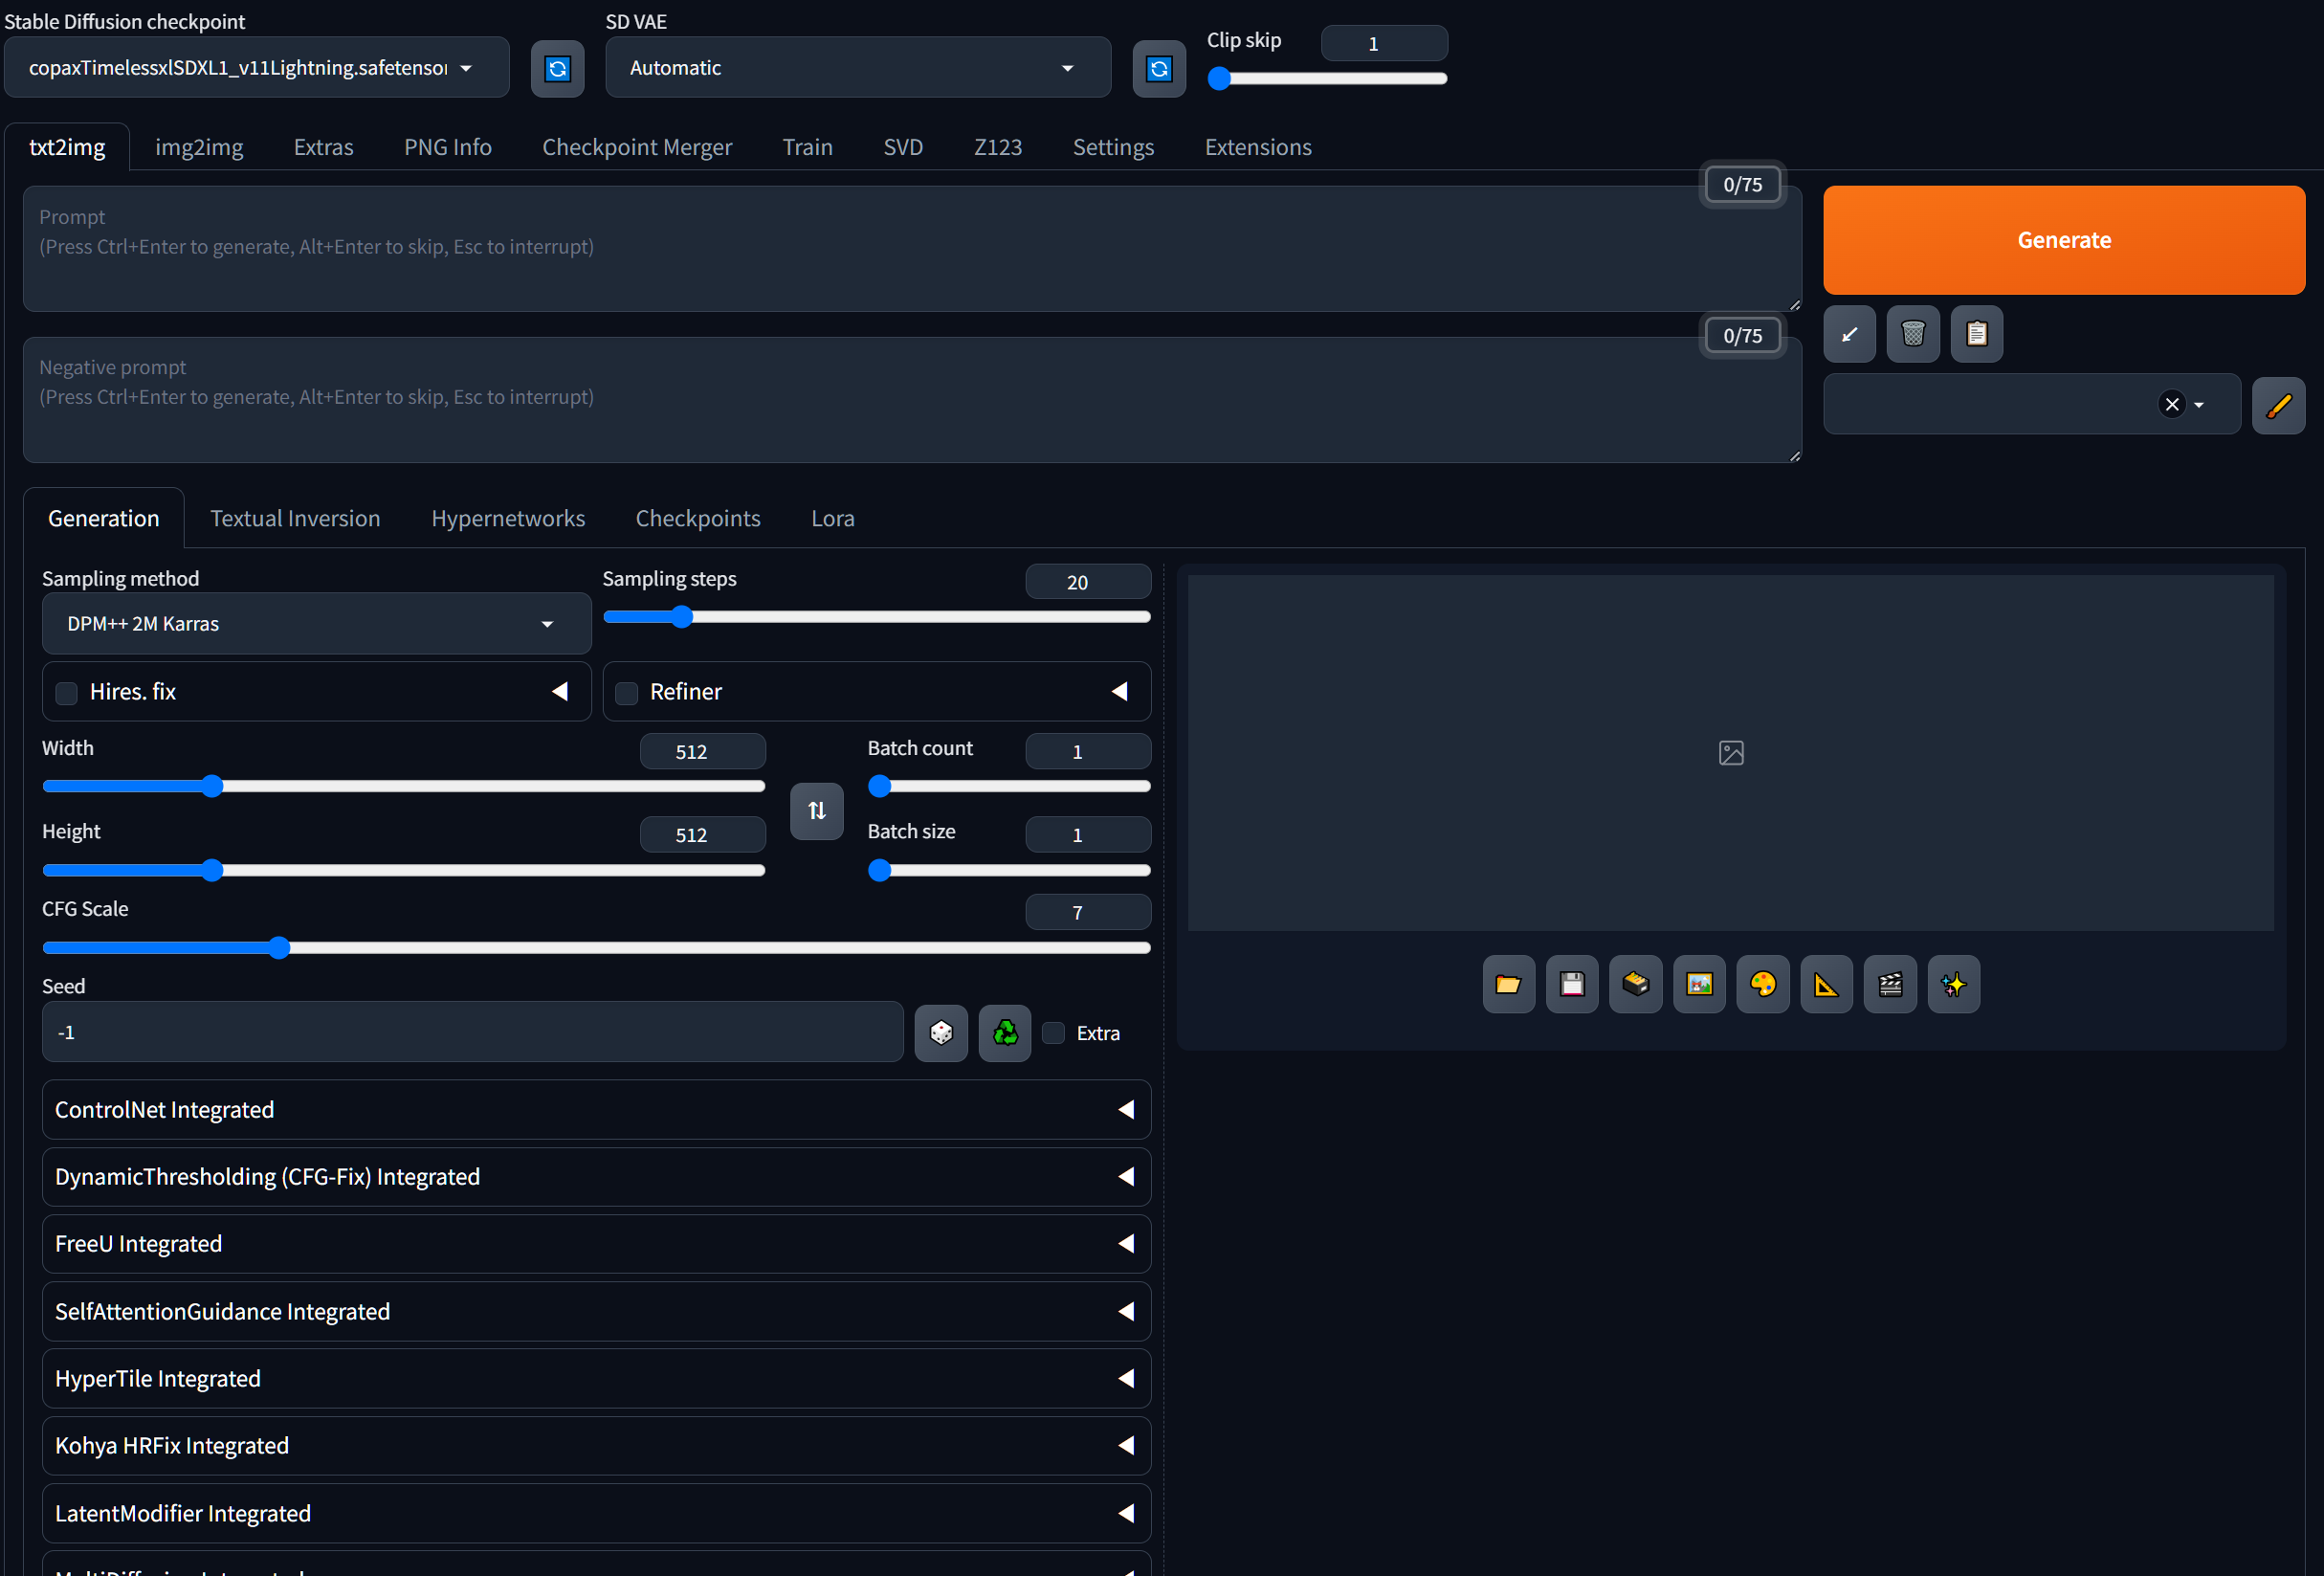The image size is (2324, 1576).
Task: Open the Sampling method dropdown
Action: (x=315, y=623)
